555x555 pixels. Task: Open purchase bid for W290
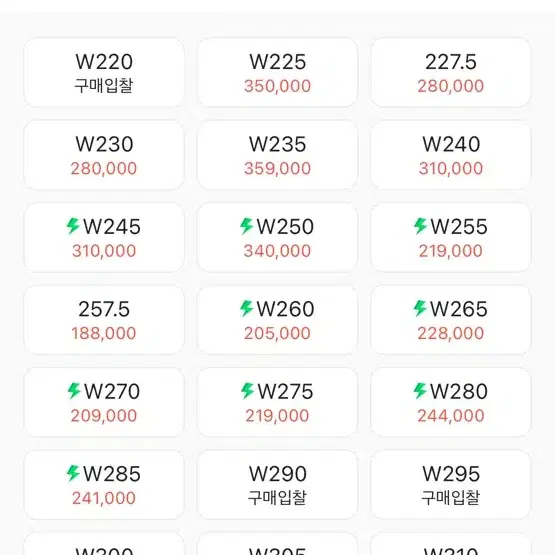pos(278,485)
